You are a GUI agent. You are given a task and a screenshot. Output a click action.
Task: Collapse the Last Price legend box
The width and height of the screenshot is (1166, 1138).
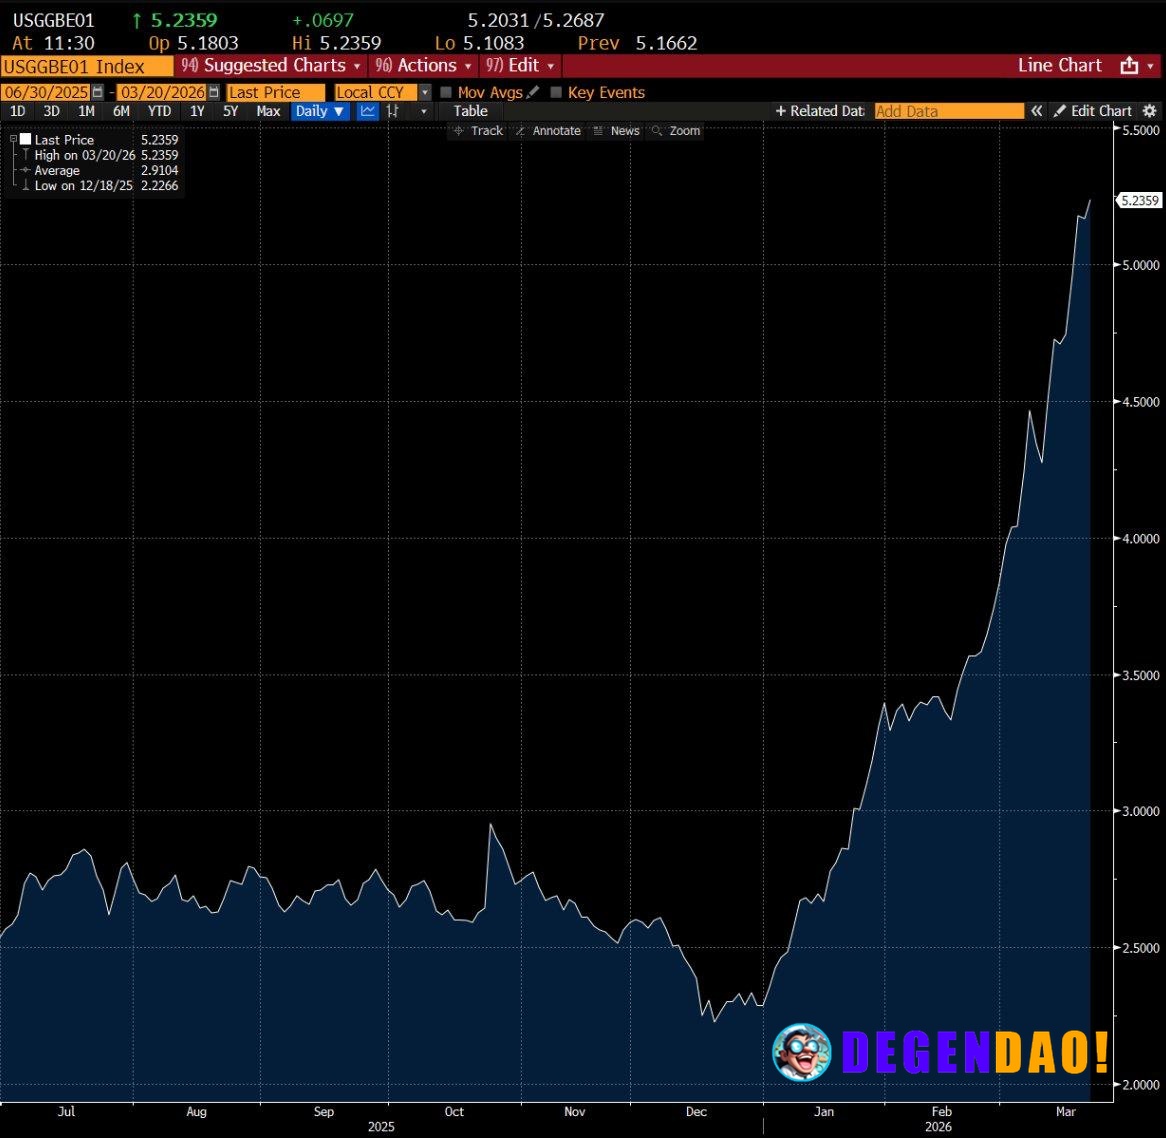click(13, 139)
